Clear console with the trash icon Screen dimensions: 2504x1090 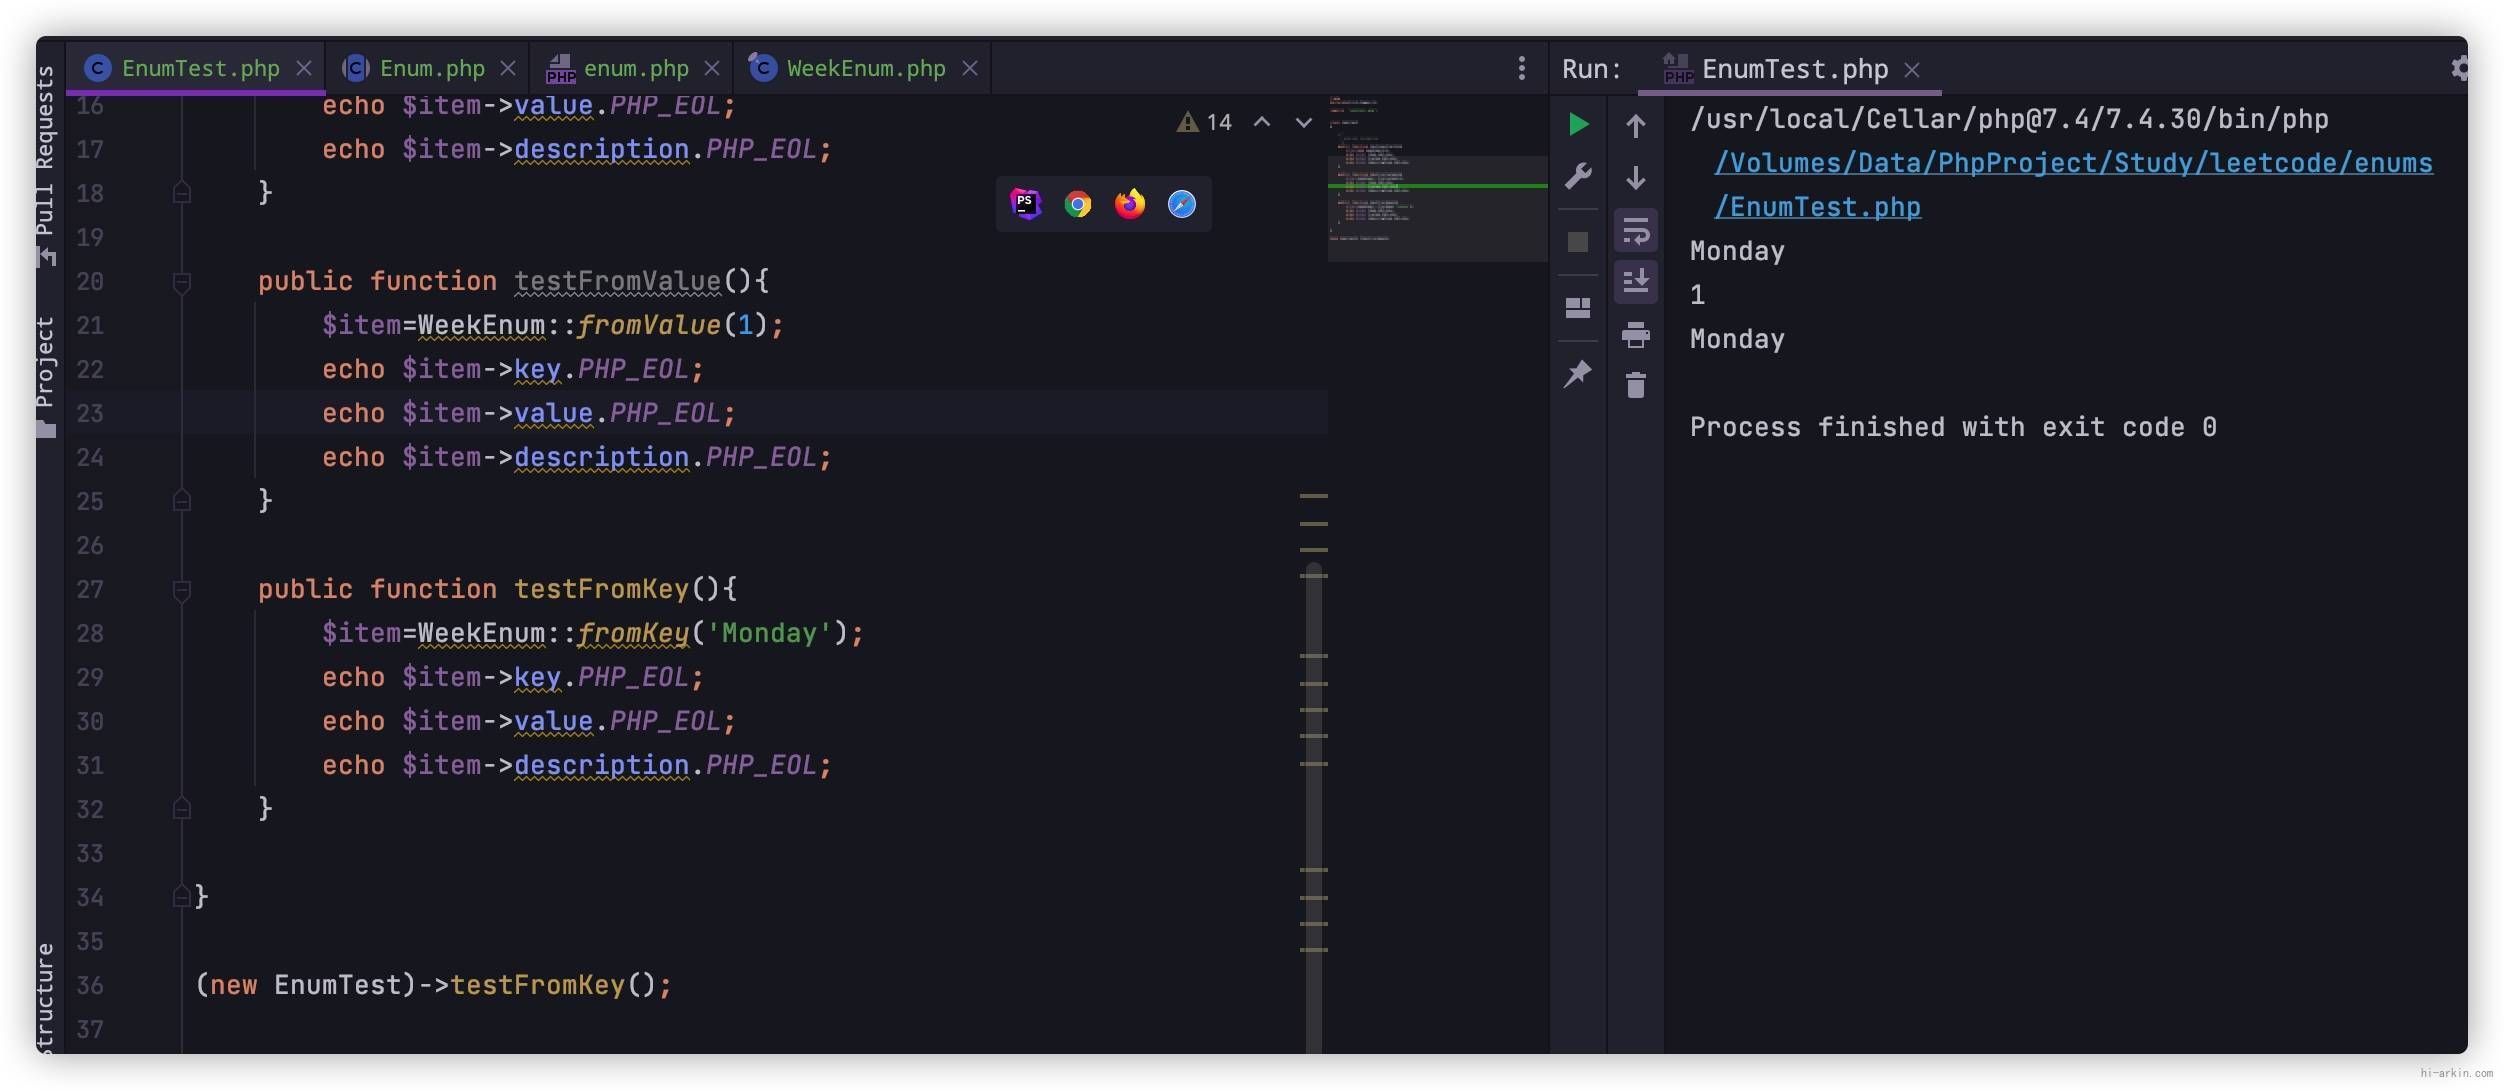[1636, 385]
